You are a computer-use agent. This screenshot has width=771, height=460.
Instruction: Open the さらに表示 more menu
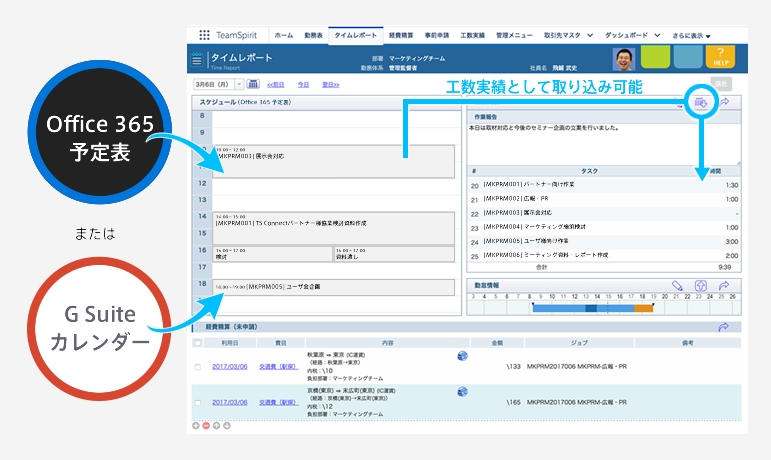691,36
